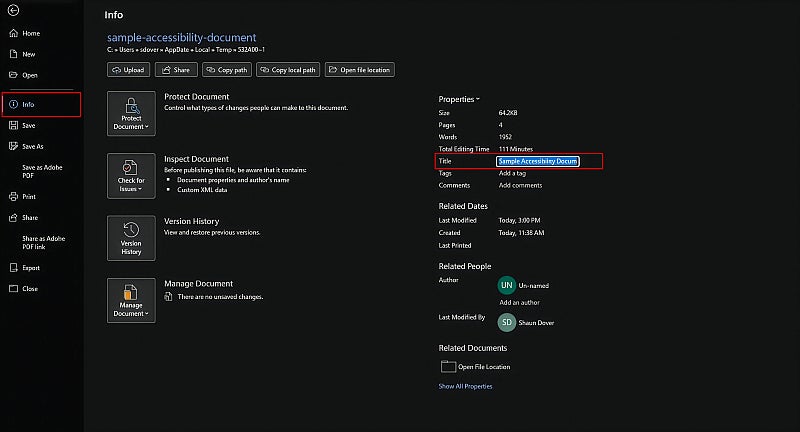This screenshot has height=432, width=800.
Task: Click the 'Custom XML data' bullet
Action: tap(202, 190)
